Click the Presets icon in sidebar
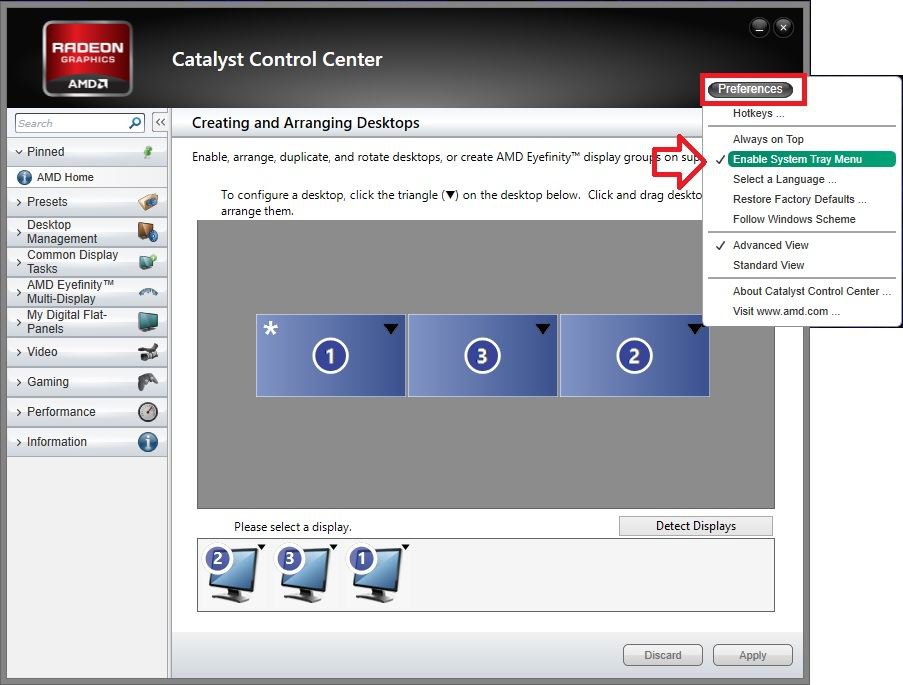Viewport: 903px width, 685px height. [x=148, y=202]
